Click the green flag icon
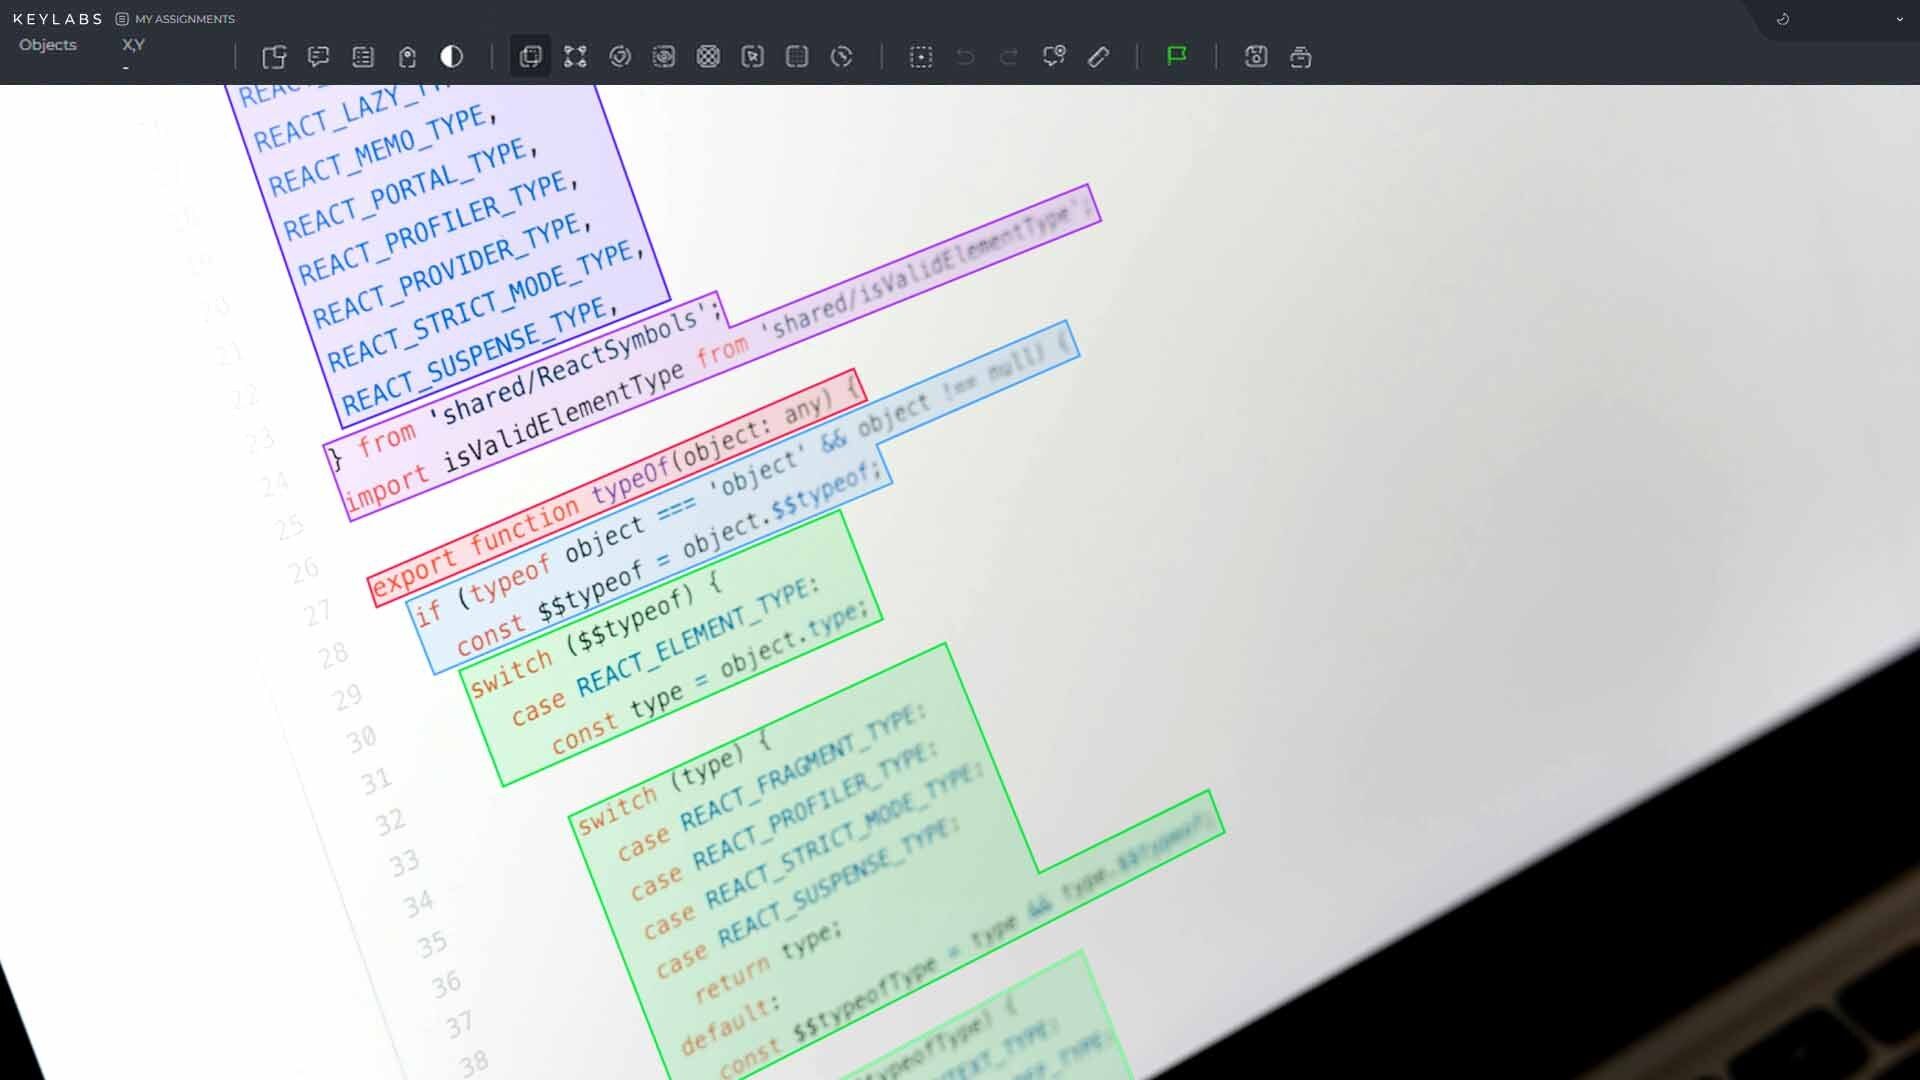1920x1080 pixels. coord(1178,57)
